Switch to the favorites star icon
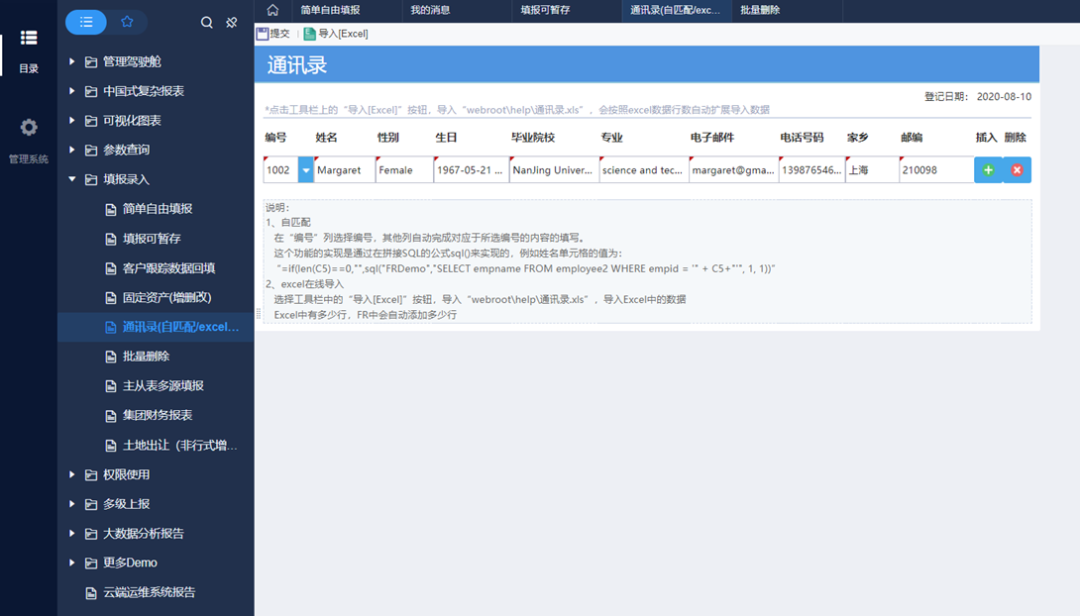The width and height of the screenshot is (1080, 616). tap(127, 22)
